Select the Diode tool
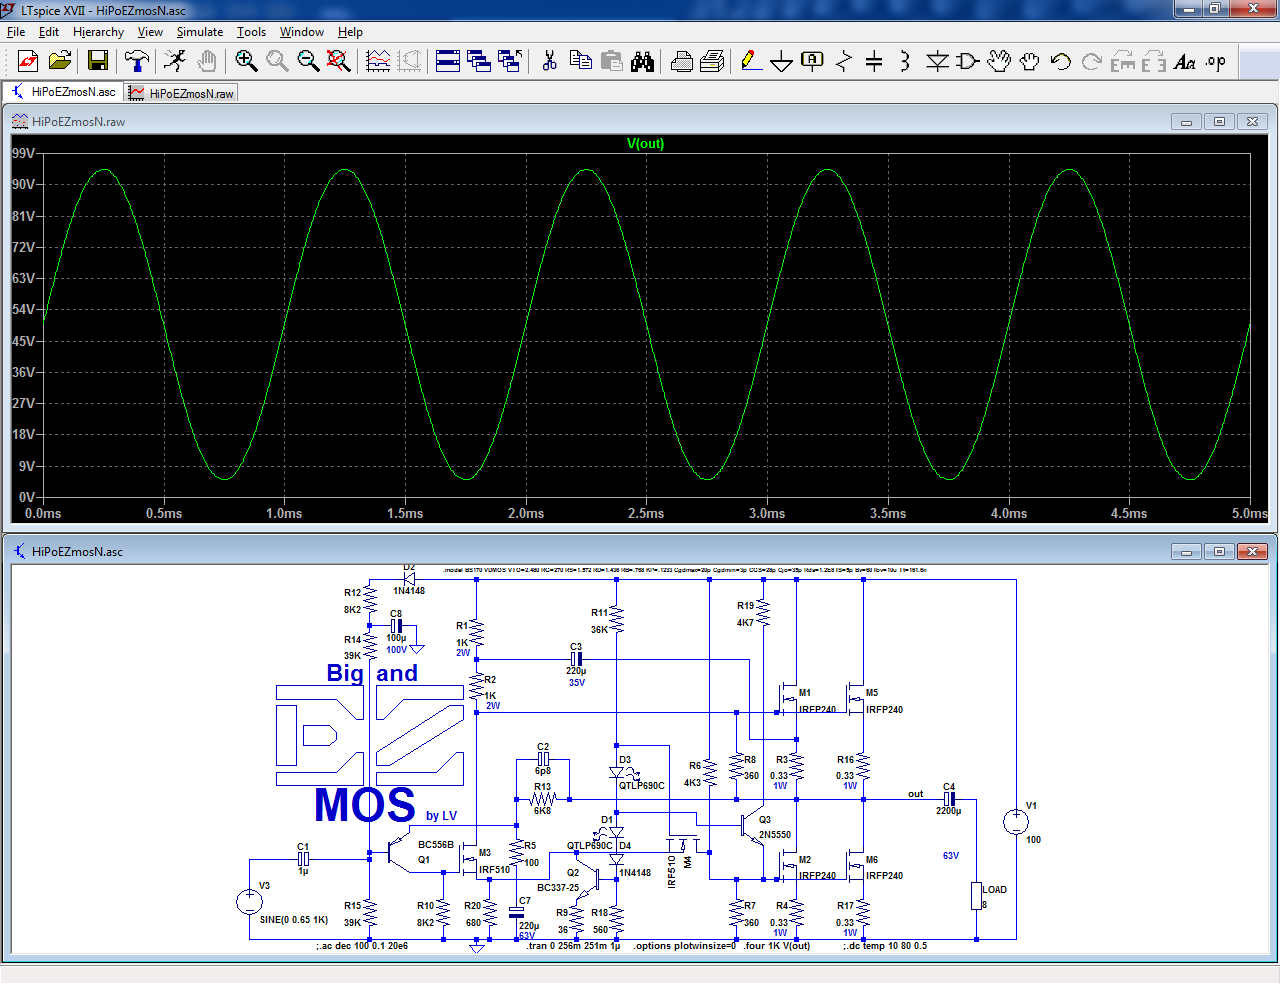1280x984 pixels. pyautogui.click(x=937, y=62)
